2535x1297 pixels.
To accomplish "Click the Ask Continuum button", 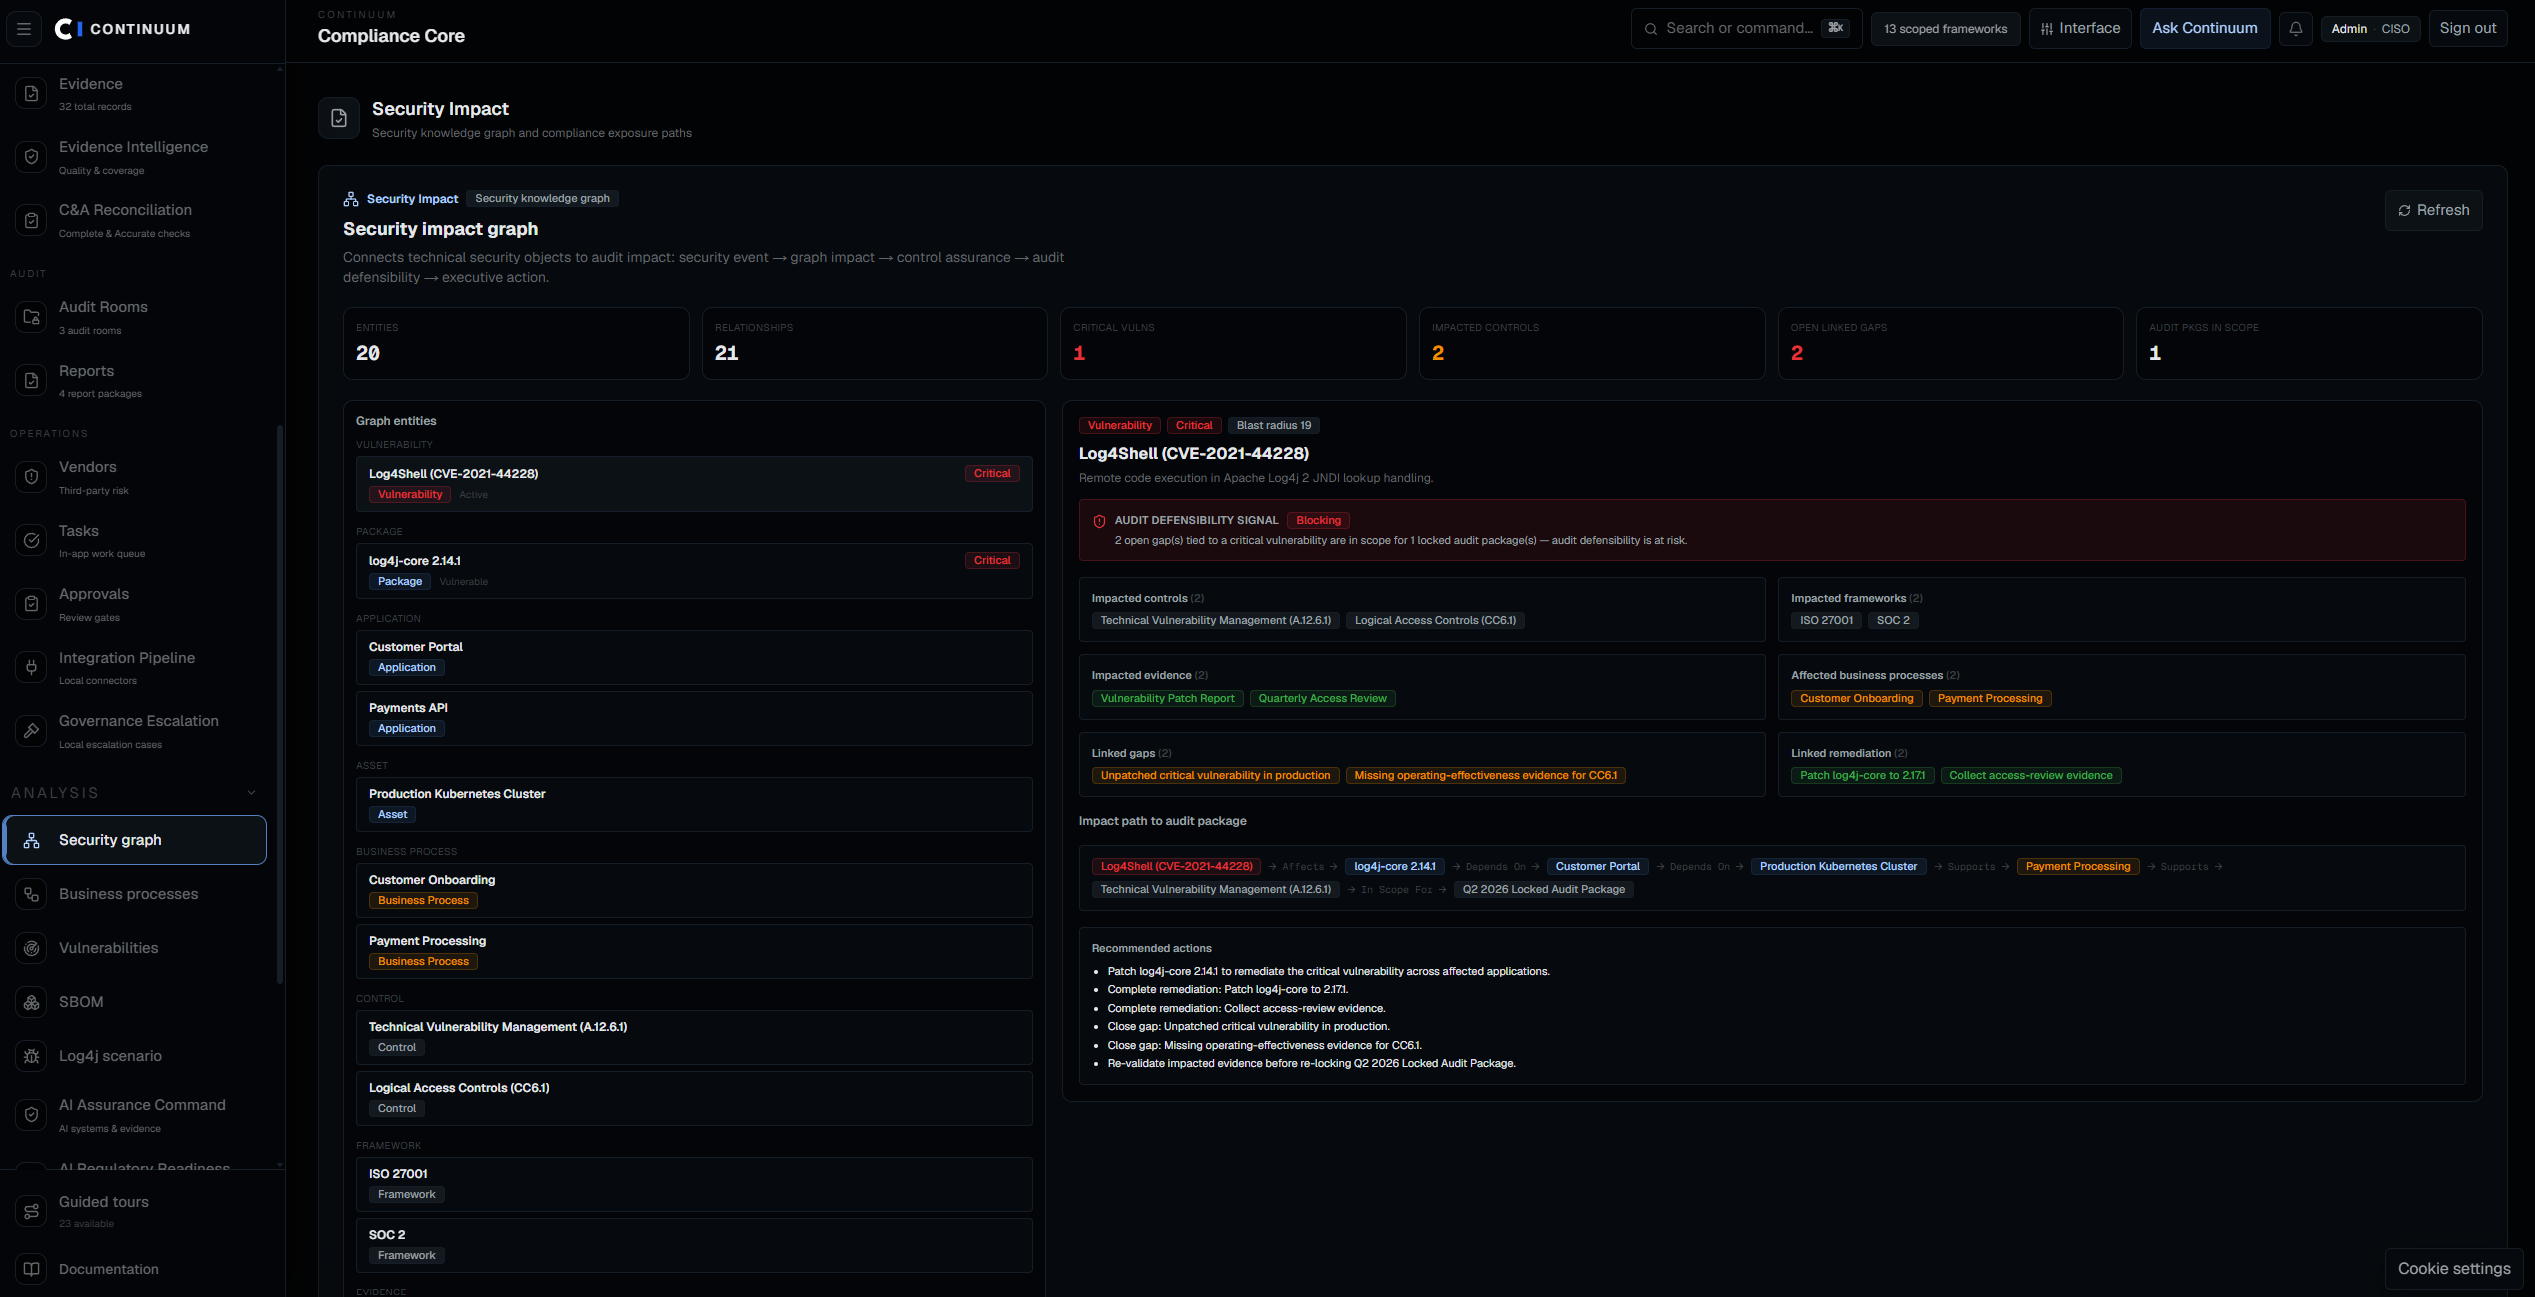I will 2204,29.
